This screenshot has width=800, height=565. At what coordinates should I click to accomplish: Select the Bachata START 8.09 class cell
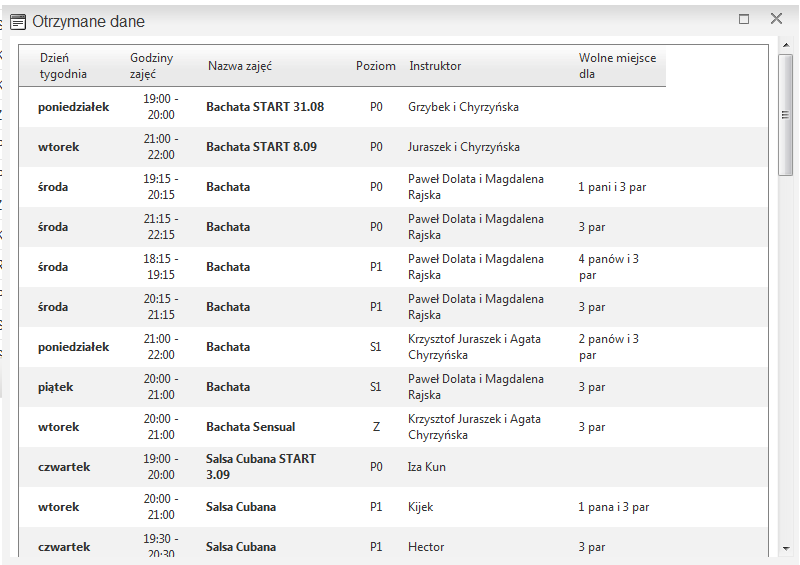pos(261,147)
